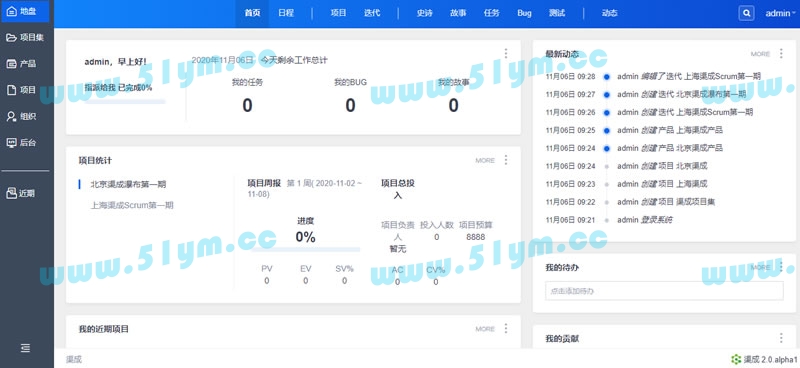
Task: Open the 我的近期项目 block options menu
Action: 506,329
